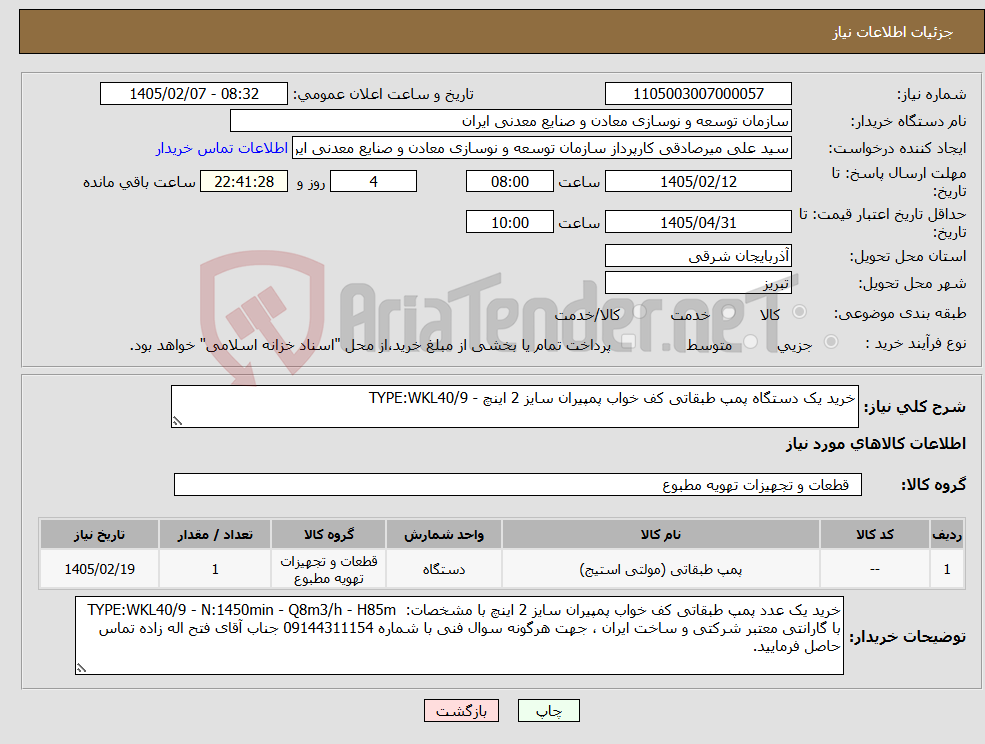This screenshot has height=744, width=985.
Task: Click remaining time field 22:41:28
Action: [244, 182]
